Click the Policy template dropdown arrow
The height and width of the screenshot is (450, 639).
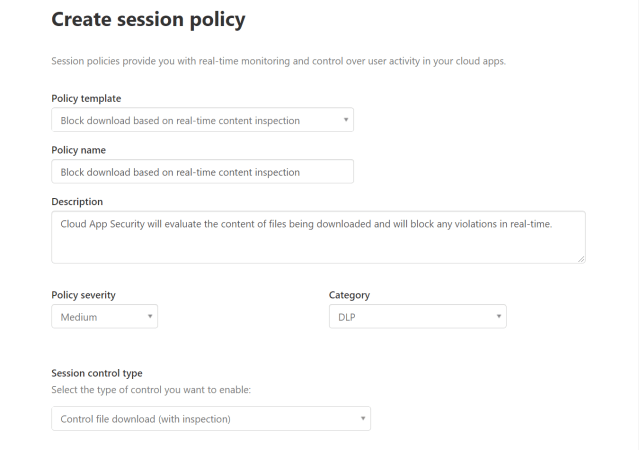click(x=345, y=120)
